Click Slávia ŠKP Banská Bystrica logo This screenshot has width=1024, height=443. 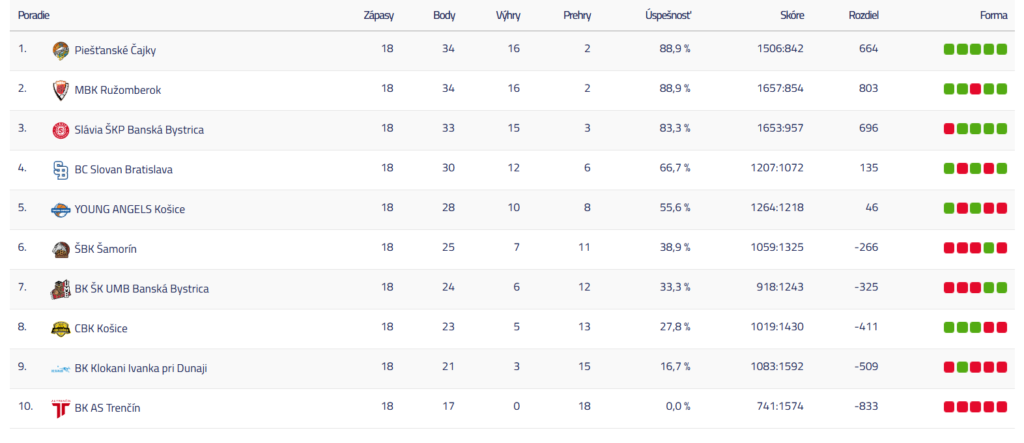click(61, 130)
